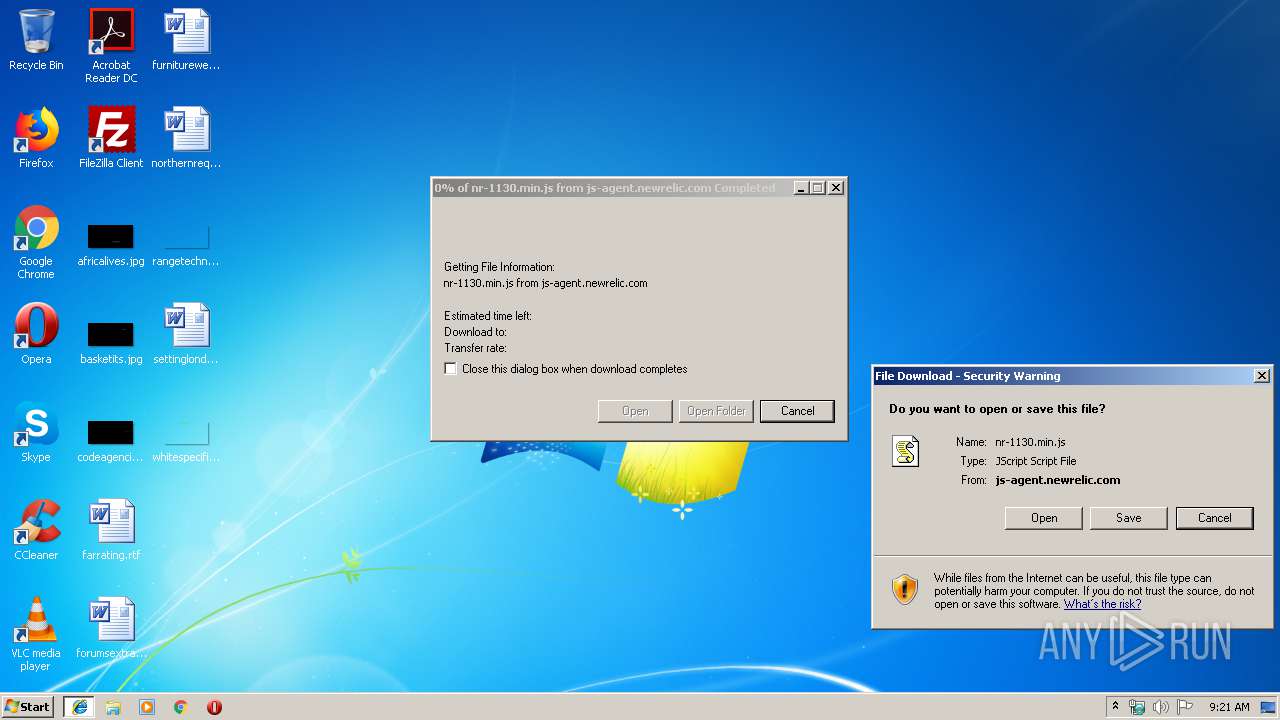Image resolution: width=1280 pixels, height=720 pixels.
Task: Click Opera icon in the taskbar
Action: 214,707
